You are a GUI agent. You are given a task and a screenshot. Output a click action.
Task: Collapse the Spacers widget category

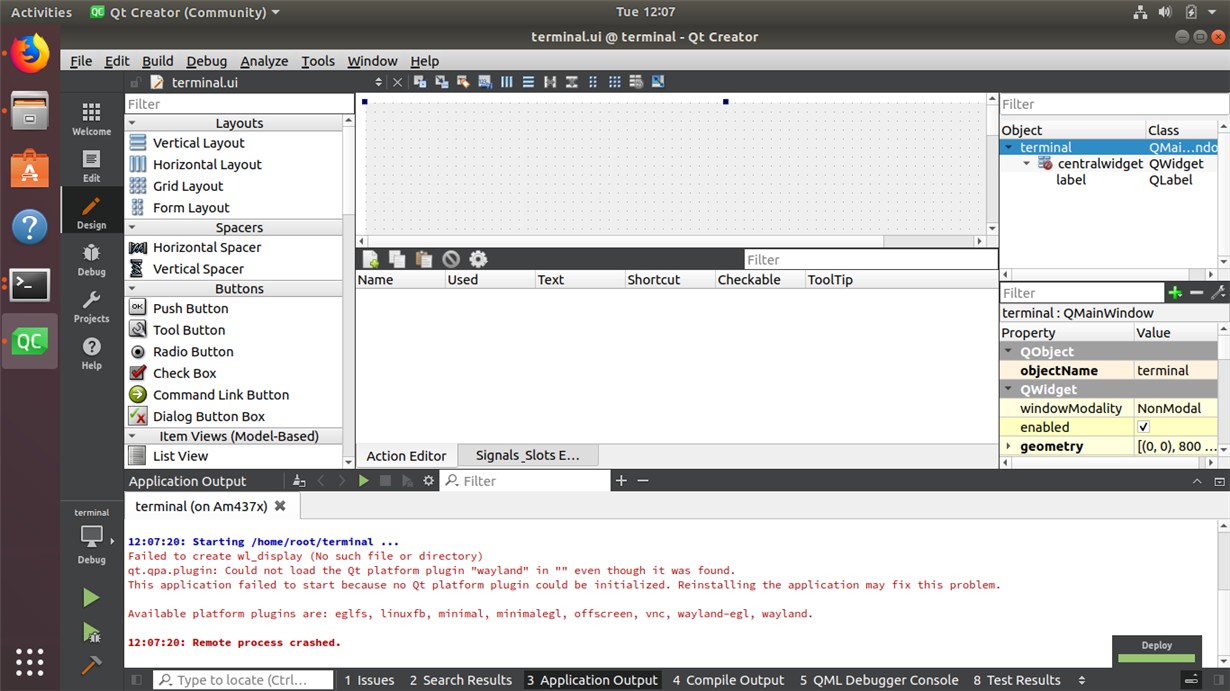coord(133,228)
